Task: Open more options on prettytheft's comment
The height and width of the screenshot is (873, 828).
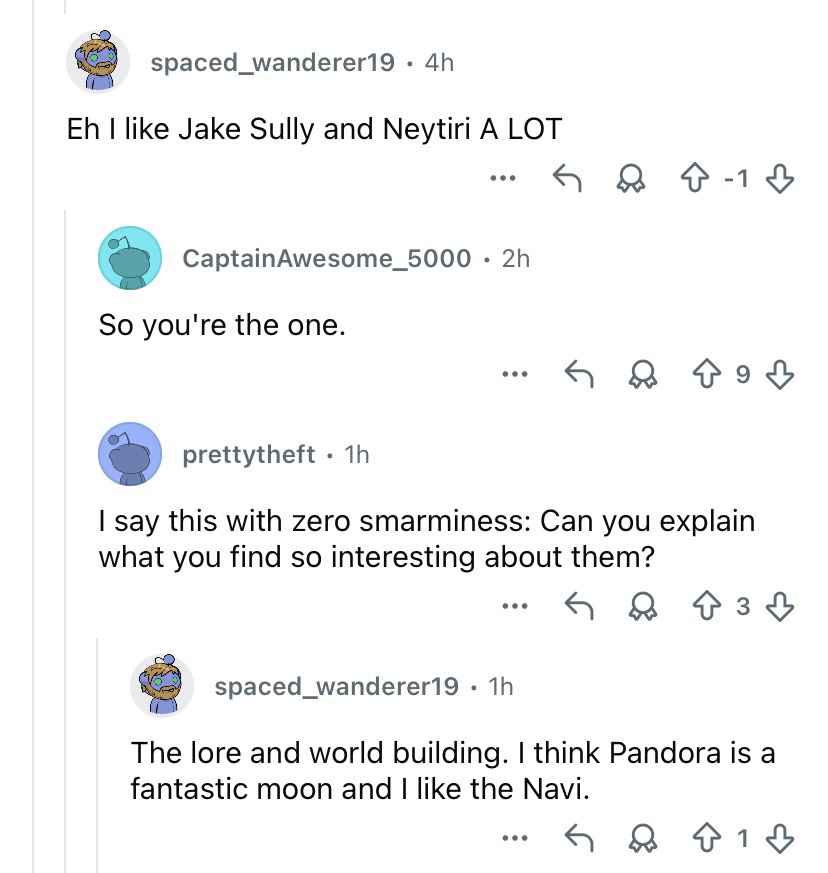Action: (x=514, y=606)
